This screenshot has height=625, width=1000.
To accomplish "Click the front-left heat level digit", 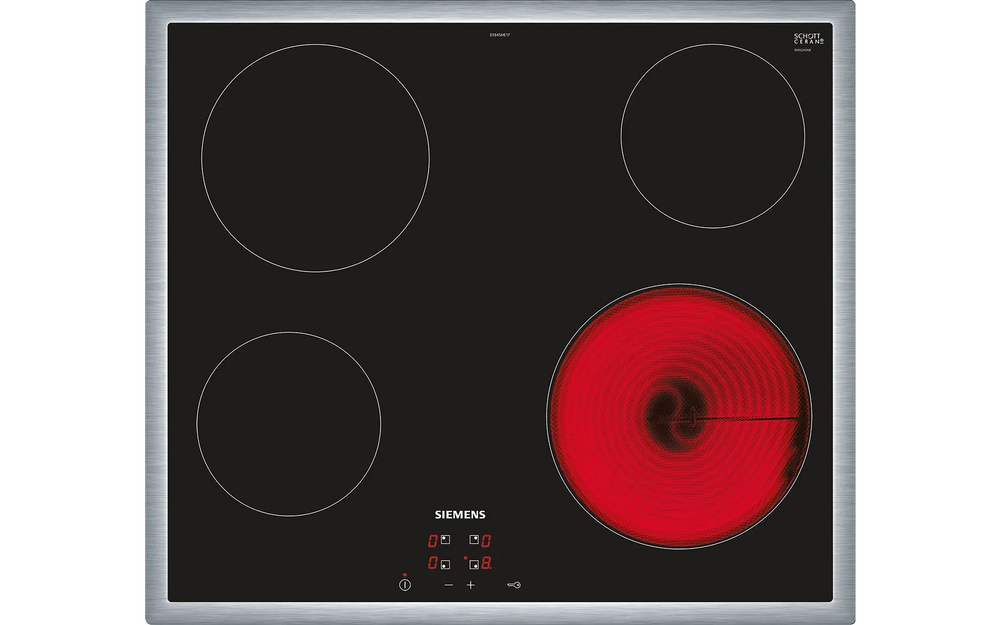I will pos(433,564).
